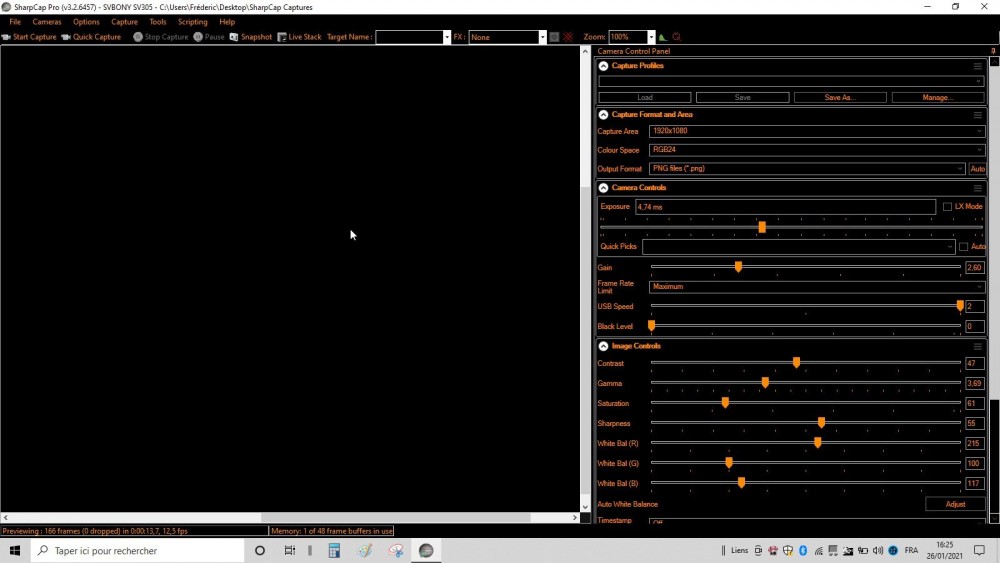Collapse the Capture Profiles section
The width and height of the screenshot is (1000, 563).
603,66
